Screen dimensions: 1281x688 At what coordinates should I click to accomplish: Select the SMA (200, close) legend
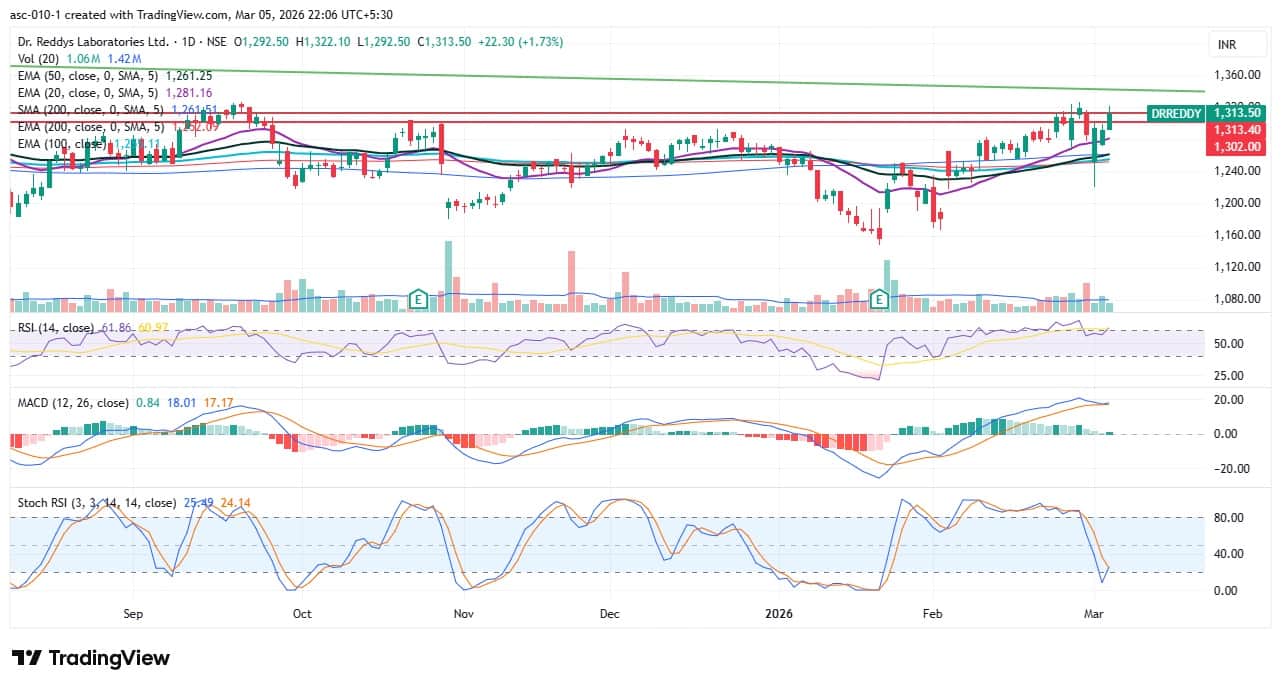pyautogui.click(x=91, y=110)
